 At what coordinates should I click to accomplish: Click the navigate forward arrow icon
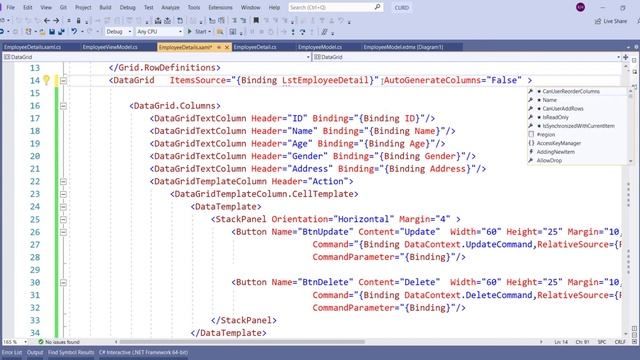pyautogui.click(x=56, y=20)
